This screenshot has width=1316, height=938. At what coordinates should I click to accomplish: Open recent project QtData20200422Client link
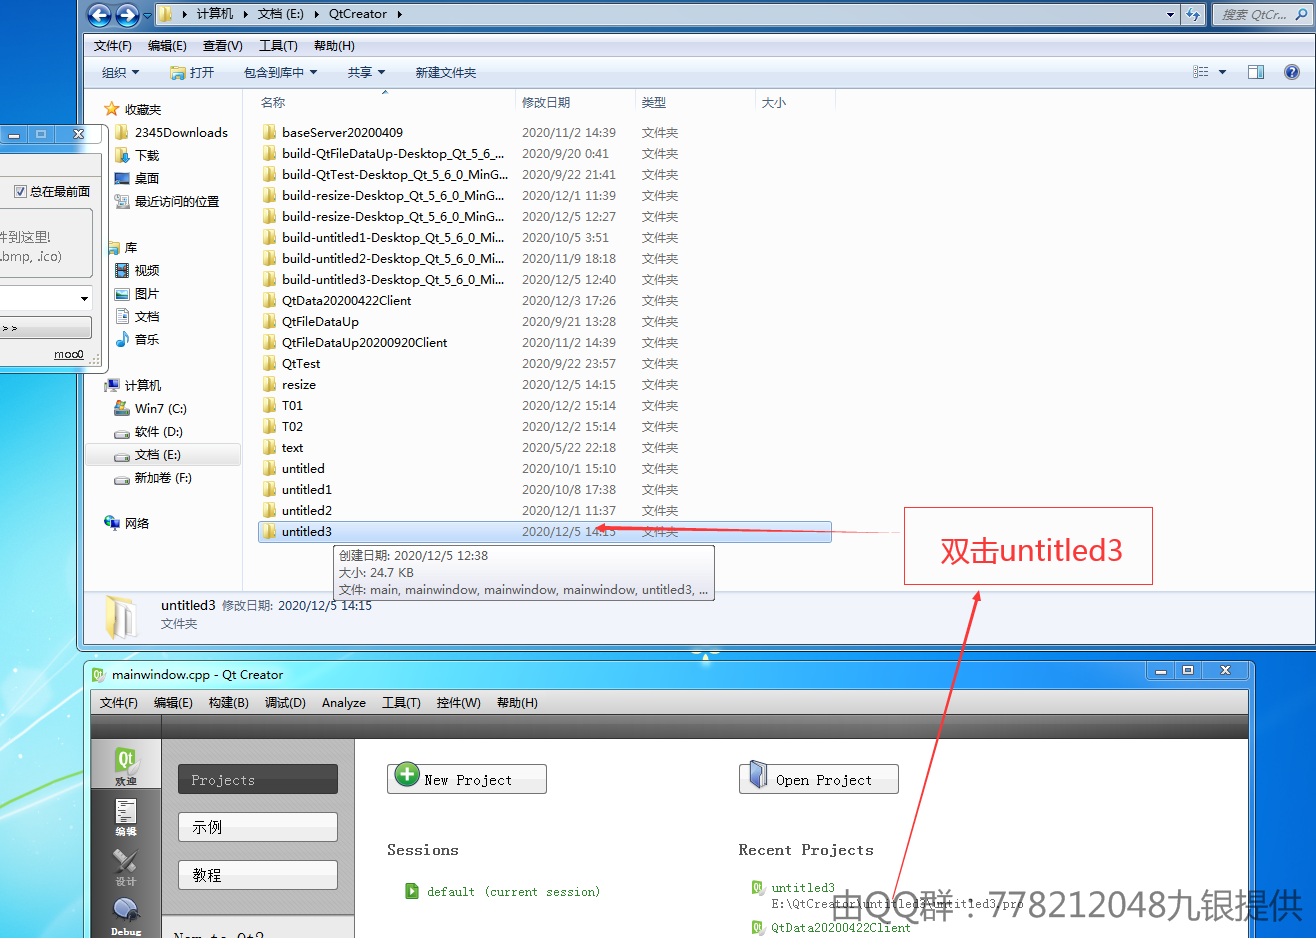click(841, 927)
